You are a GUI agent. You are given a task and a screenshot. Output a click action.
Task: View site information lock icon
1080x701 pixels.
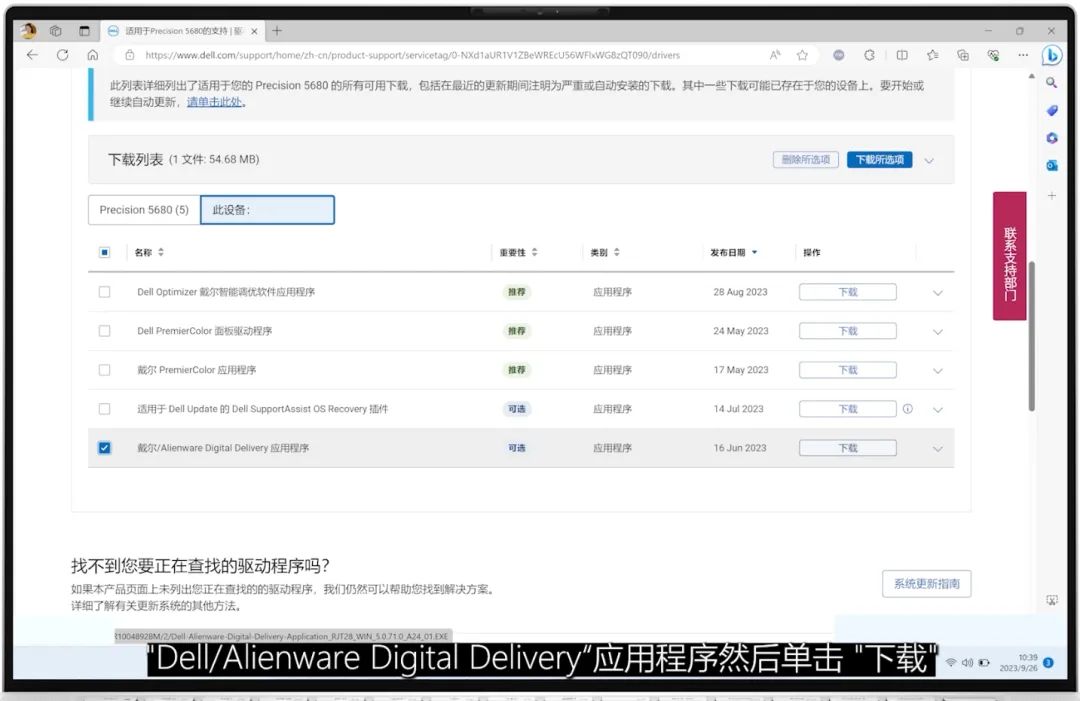point(129,55)
